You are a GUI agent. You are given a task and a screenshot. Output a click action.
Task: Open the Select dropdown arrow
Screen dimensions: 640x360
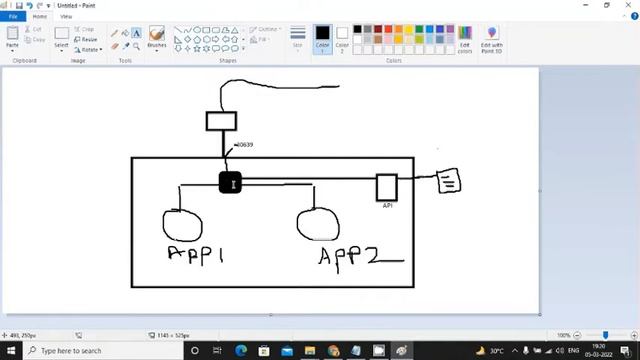pos(61,51)
